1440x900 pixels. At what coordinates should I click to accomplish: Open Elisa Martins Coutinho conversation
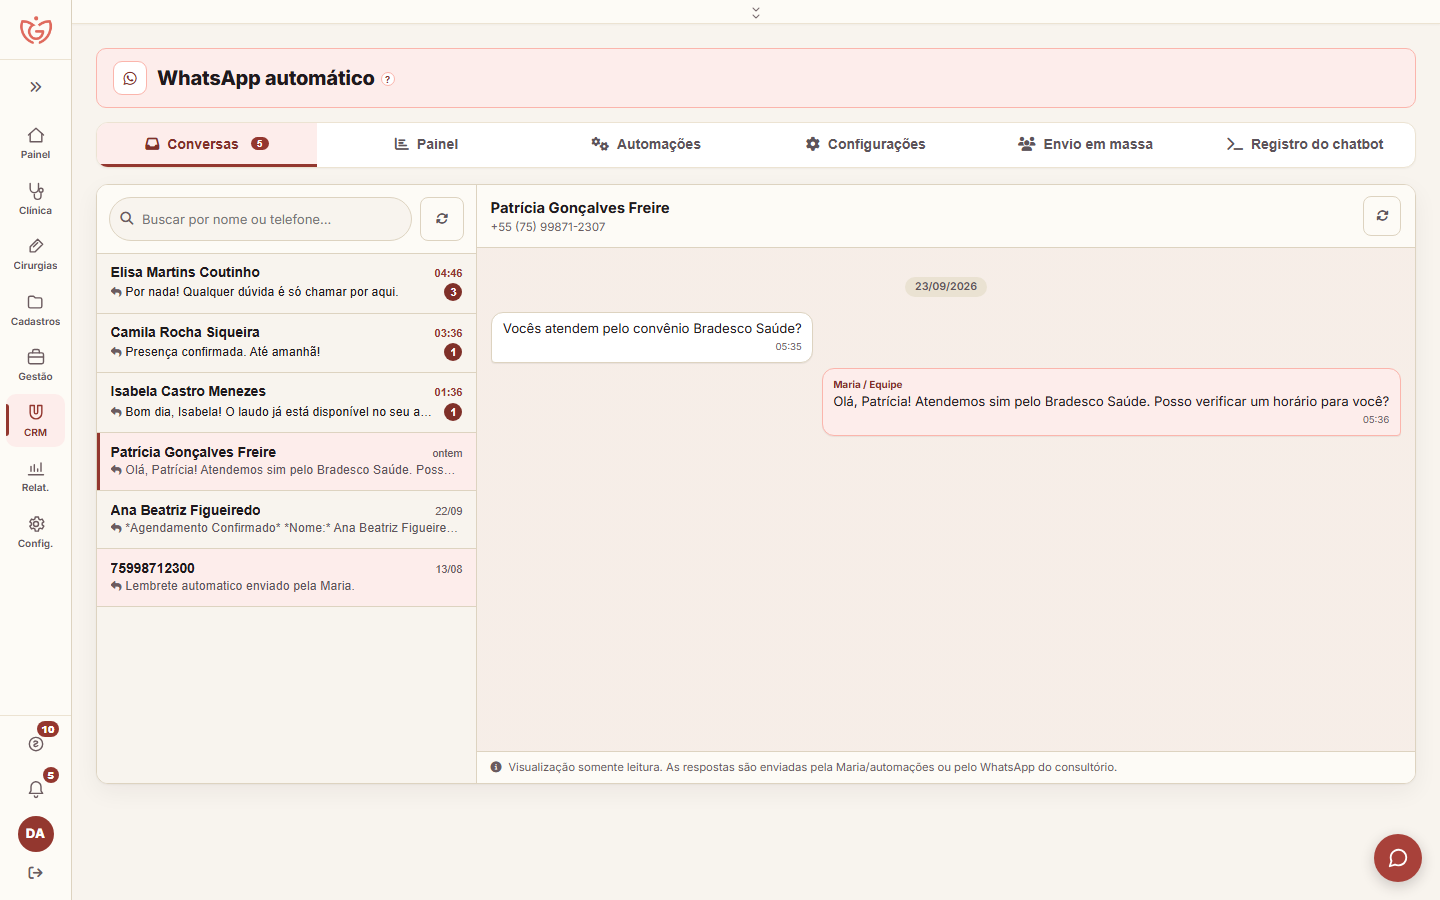click(x=286, y=283)
